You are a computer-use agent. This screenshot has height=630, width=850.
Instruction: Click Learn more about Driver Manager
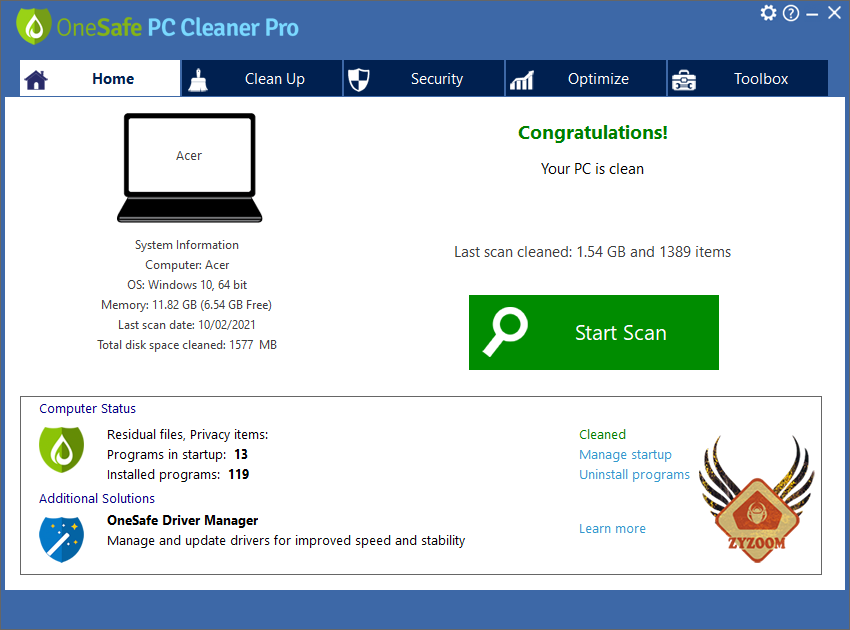click(x=612, y=528)
